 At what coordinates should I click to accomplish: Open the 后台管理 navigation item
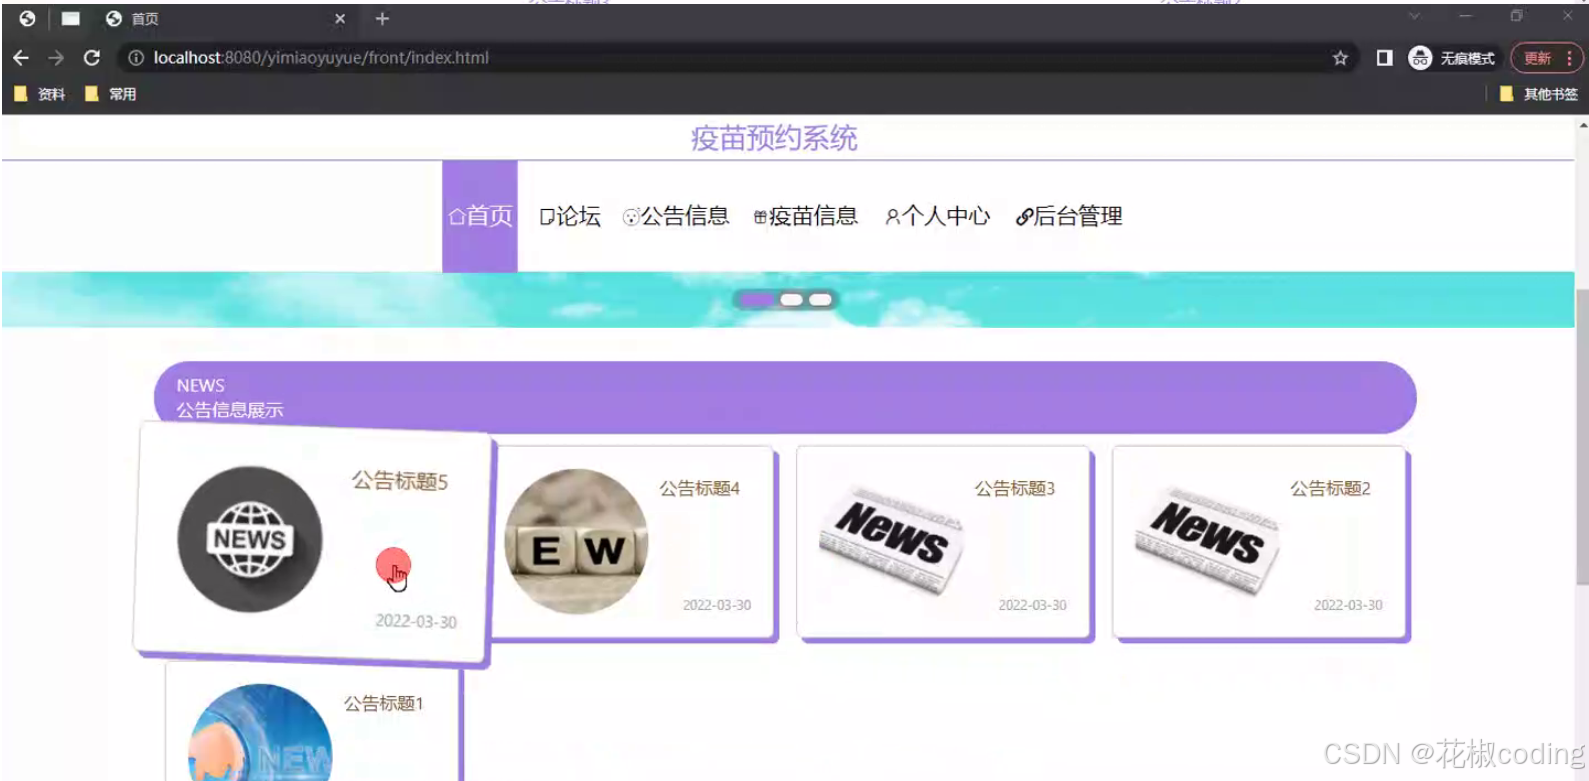(1069, 216)
